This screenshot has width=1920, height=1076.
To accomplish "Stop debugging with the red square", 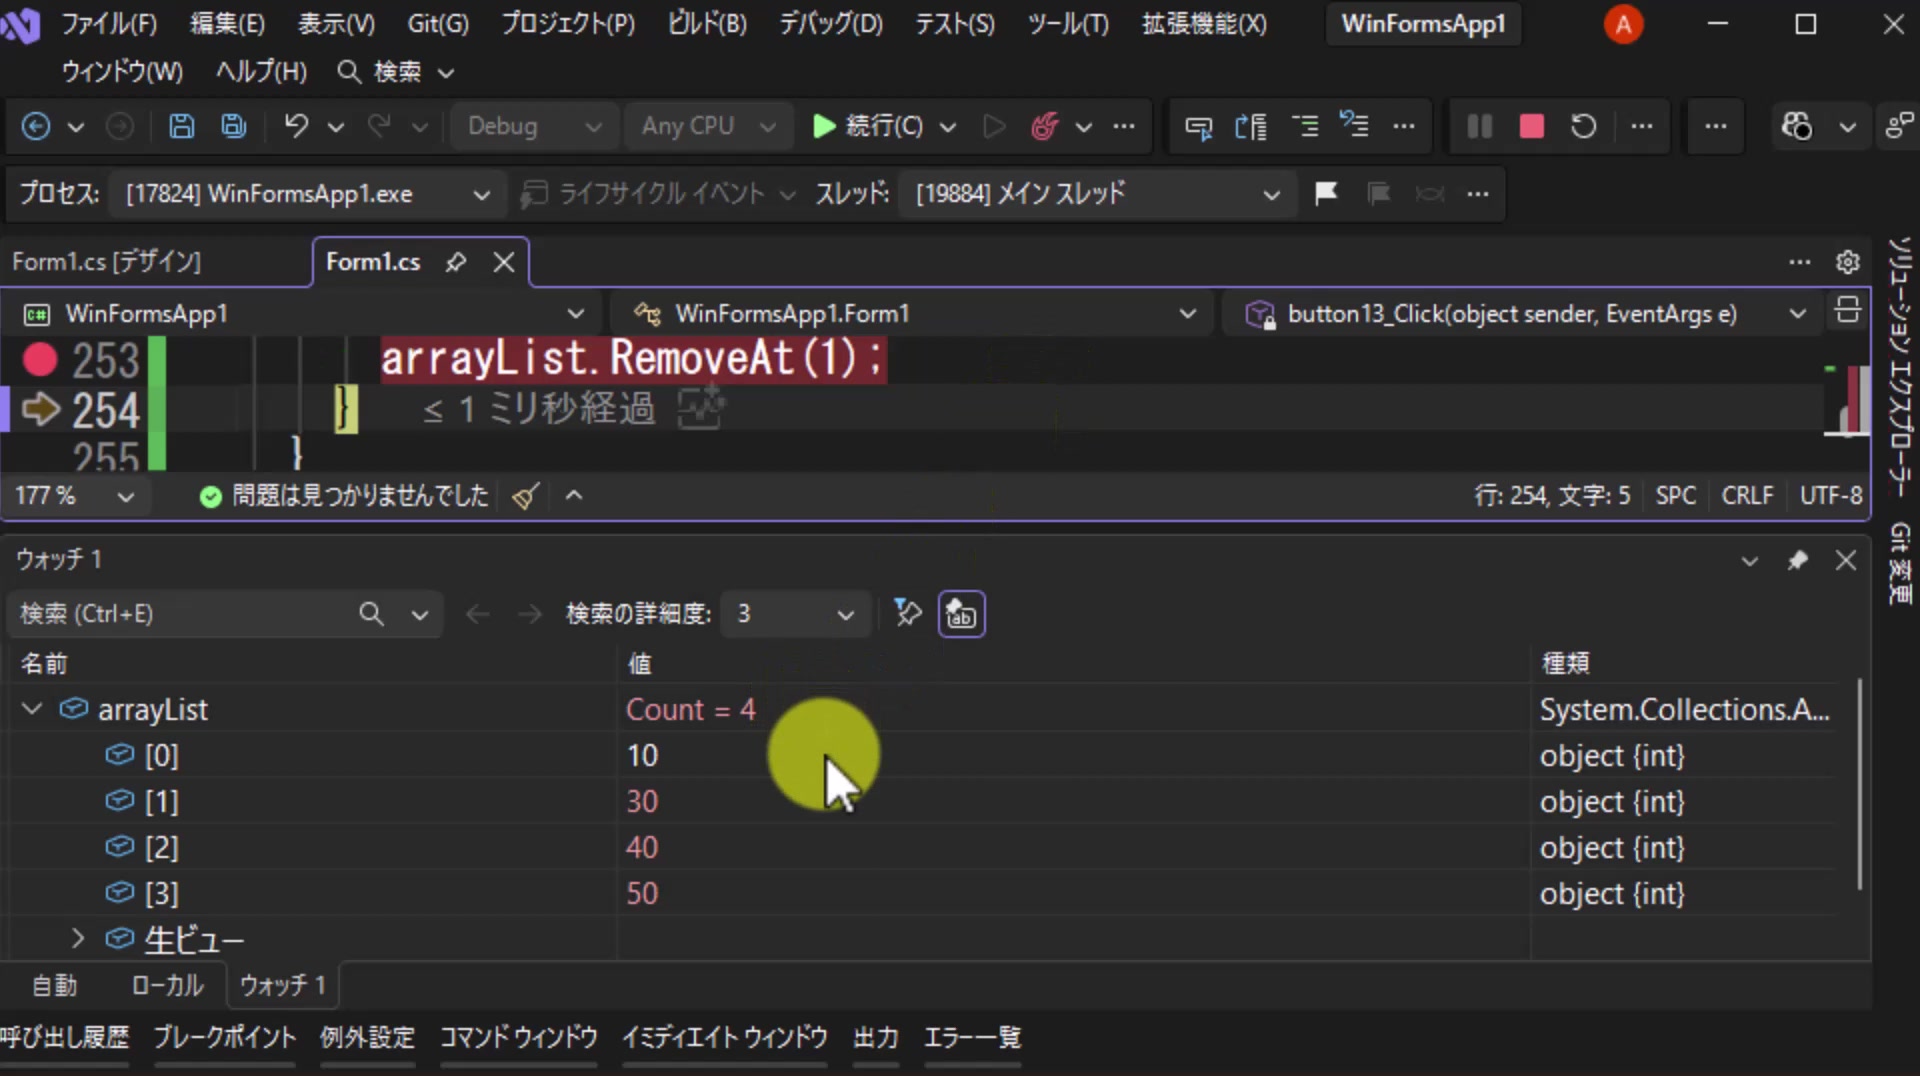I will point(1531,126).
